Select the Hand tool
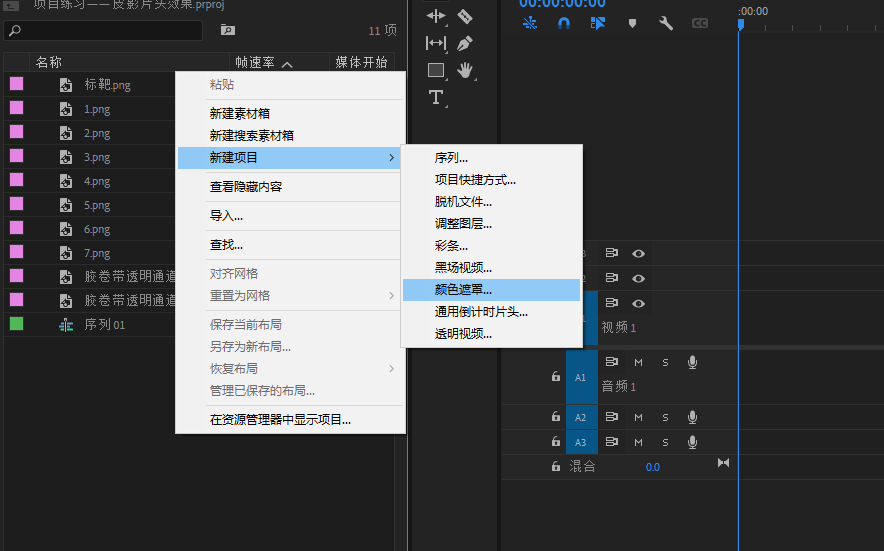The height and width of the screenshot is (551, 884). [x=465, y=70]
